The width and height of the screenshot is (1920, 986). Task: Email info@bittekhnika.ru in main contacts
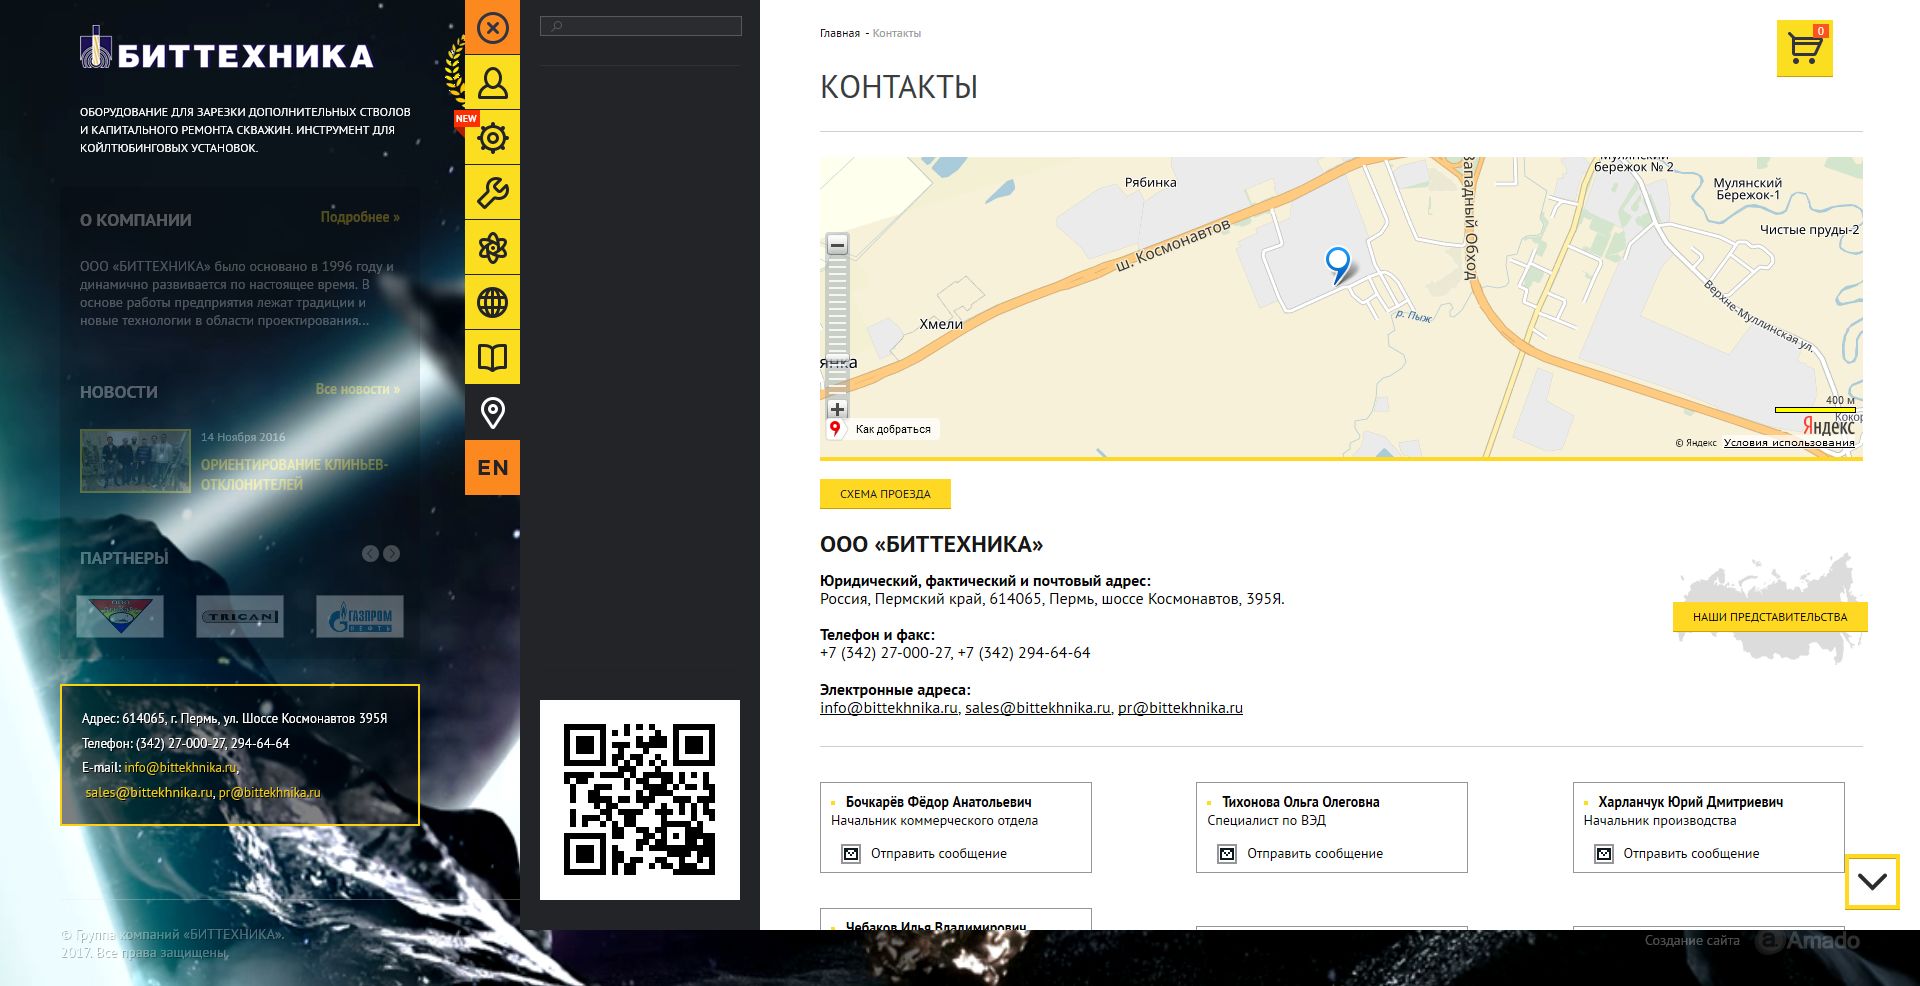point(889,707)
